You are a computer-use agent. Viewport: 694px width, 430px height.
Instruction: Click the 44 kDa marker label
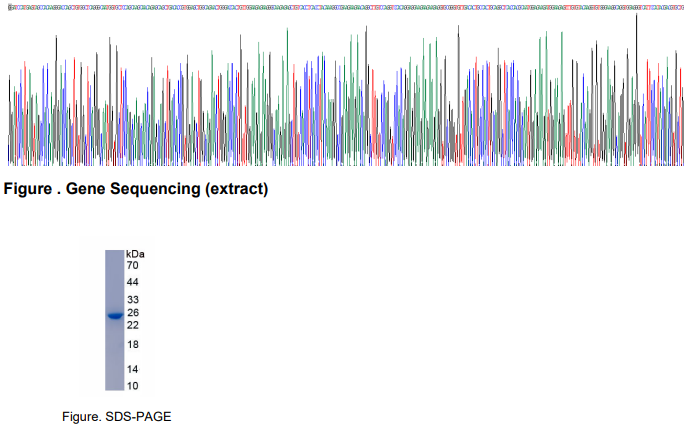point(132,282)
